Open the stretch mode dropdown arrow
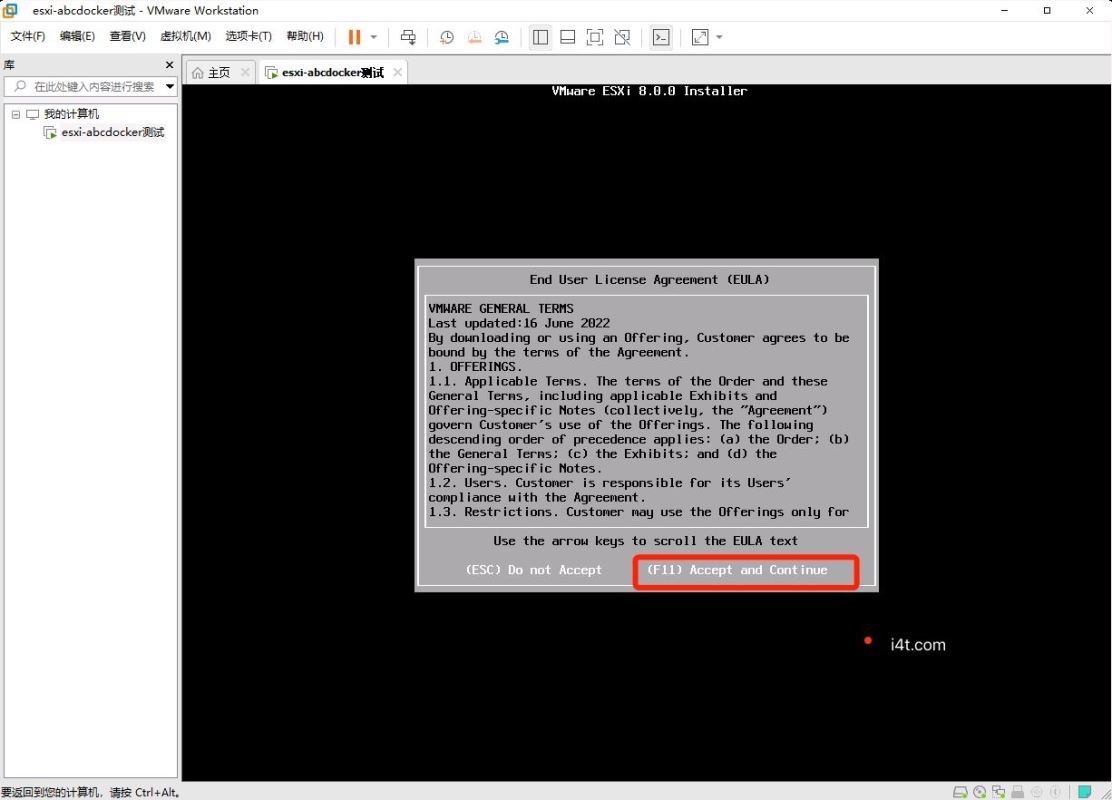 [719, 37]
